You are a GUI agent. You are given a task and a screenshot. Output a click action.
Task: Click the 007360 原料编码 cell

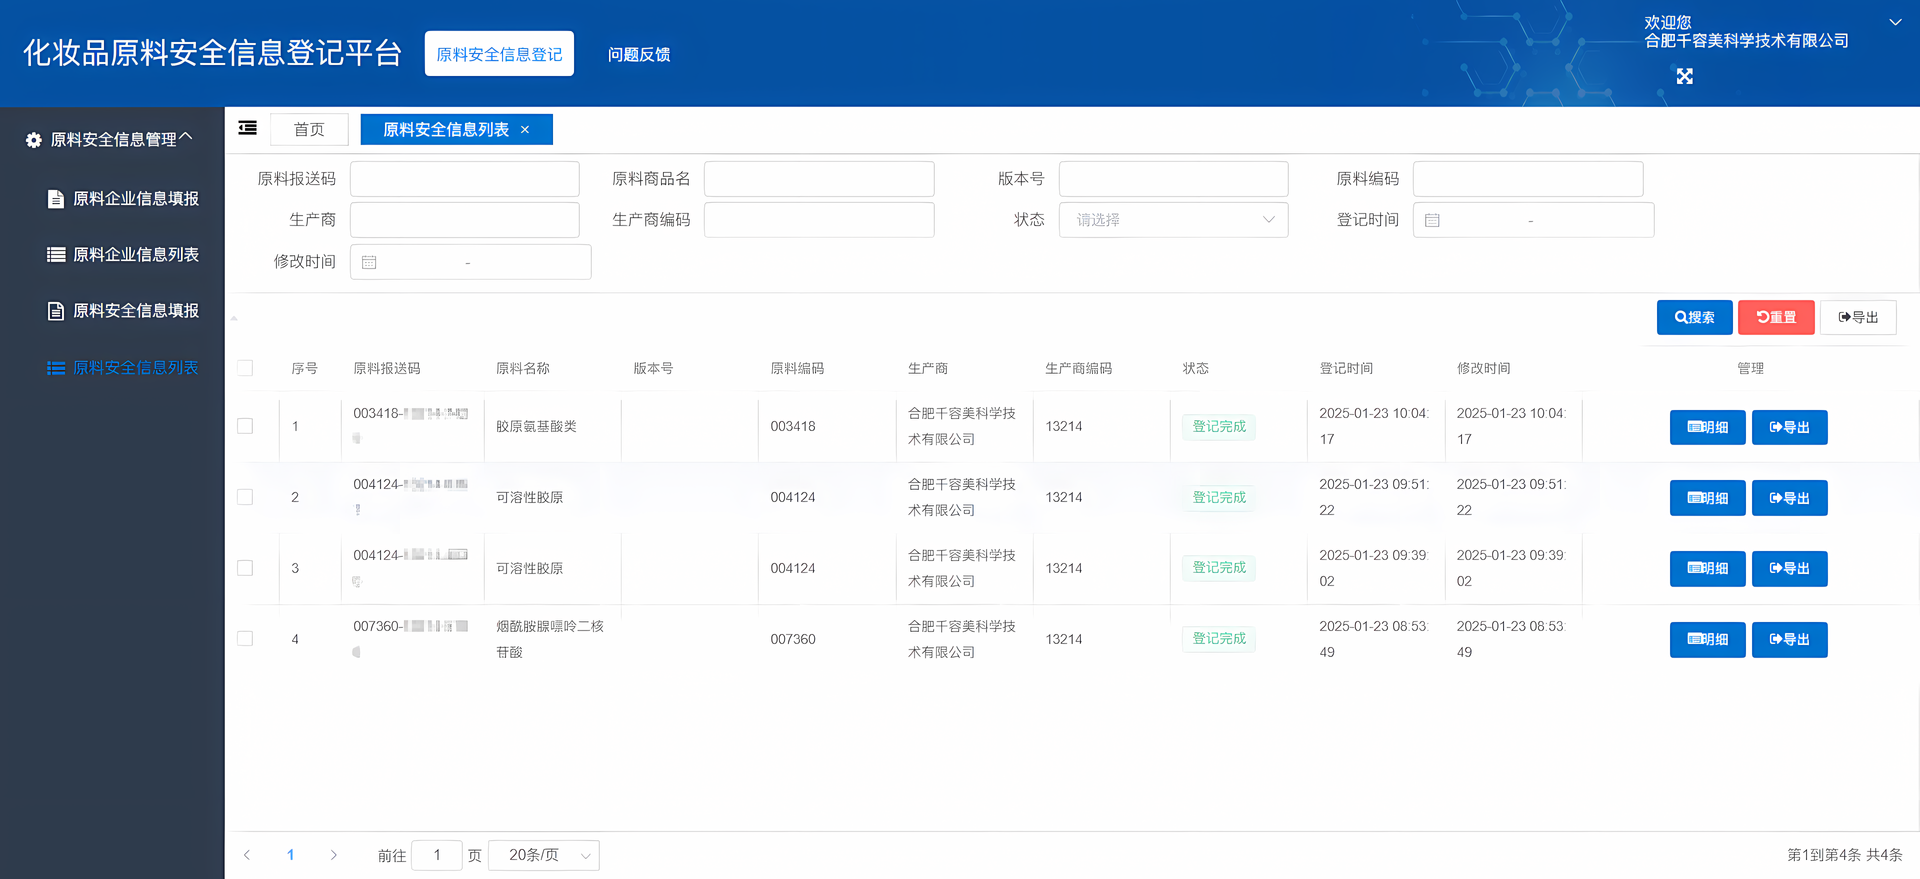pyautogui.click(x=793, y=639)
